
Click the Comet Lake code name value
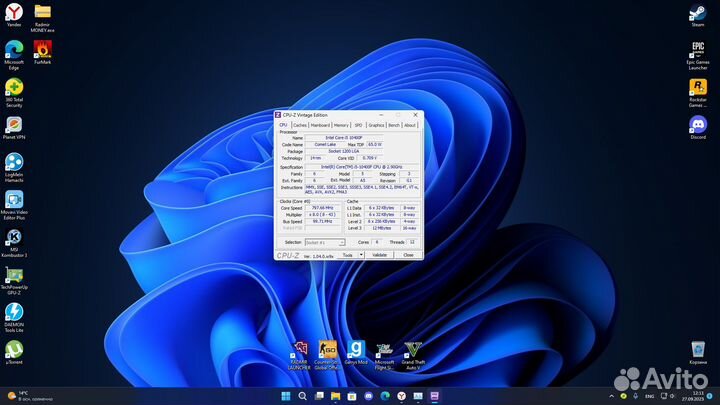(325, 144)
